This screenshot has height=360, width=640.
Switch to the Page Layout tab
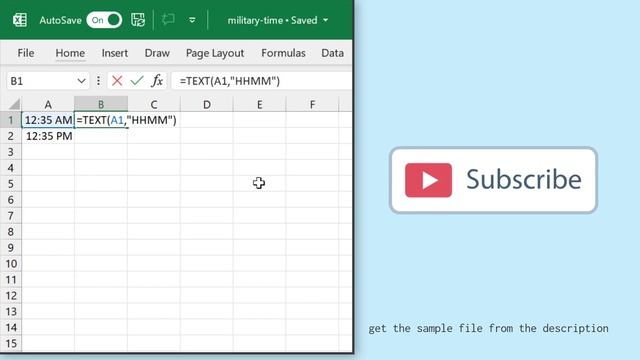point(215,53)
